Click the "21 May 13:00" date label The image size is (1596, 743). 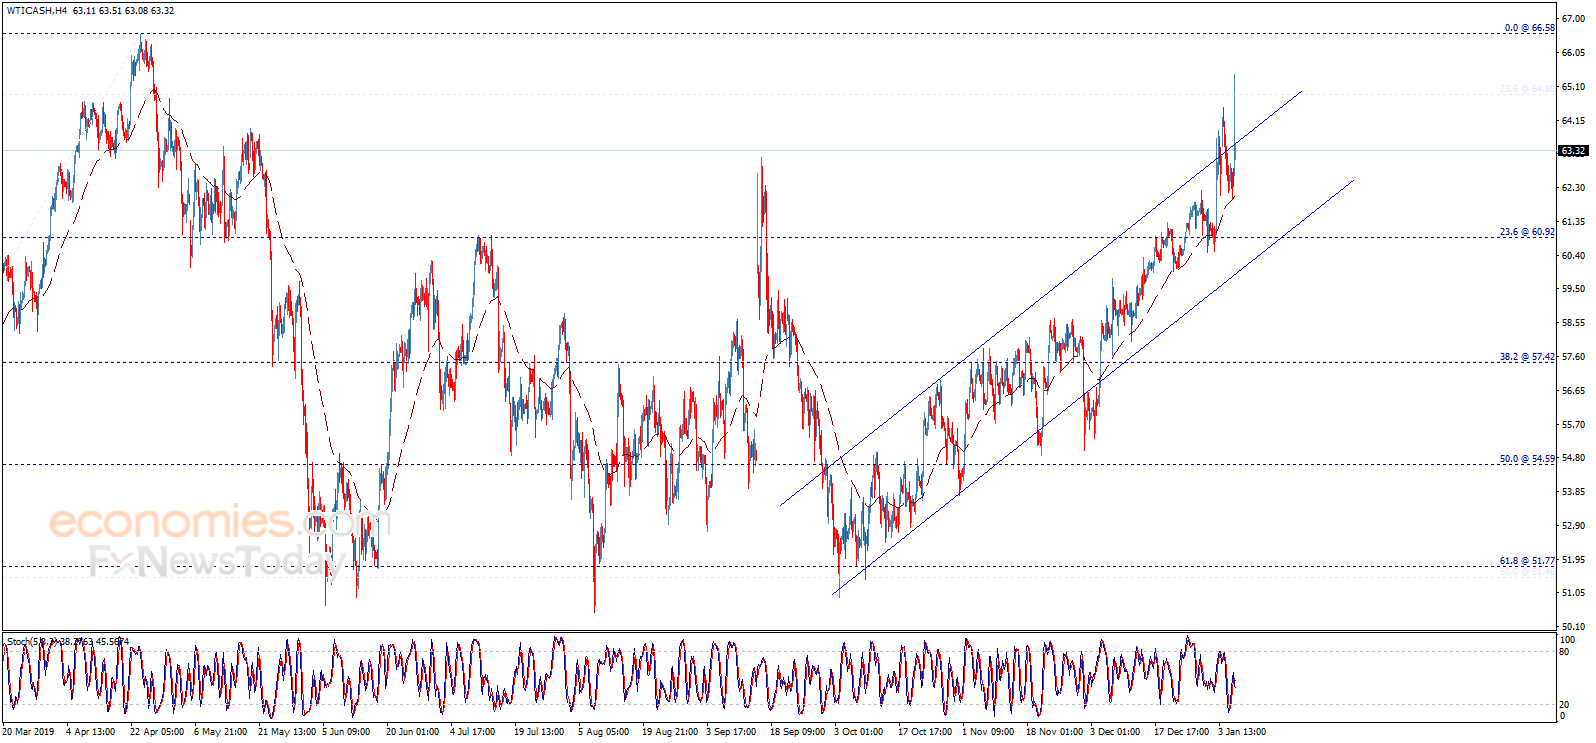285,732
